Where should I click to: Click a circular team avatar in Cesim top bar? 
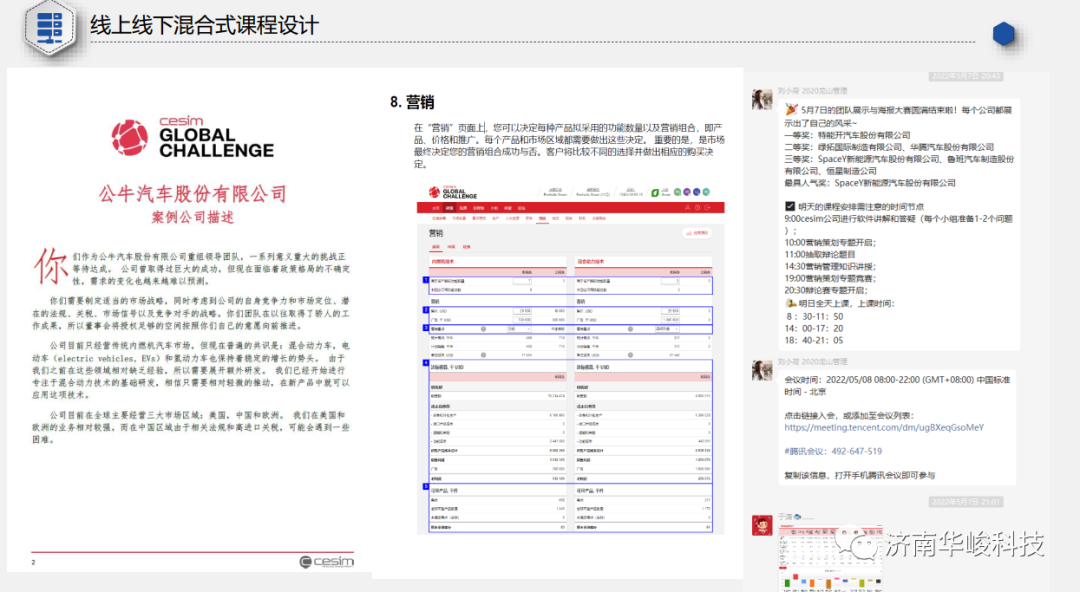click(x=676, y=191)
